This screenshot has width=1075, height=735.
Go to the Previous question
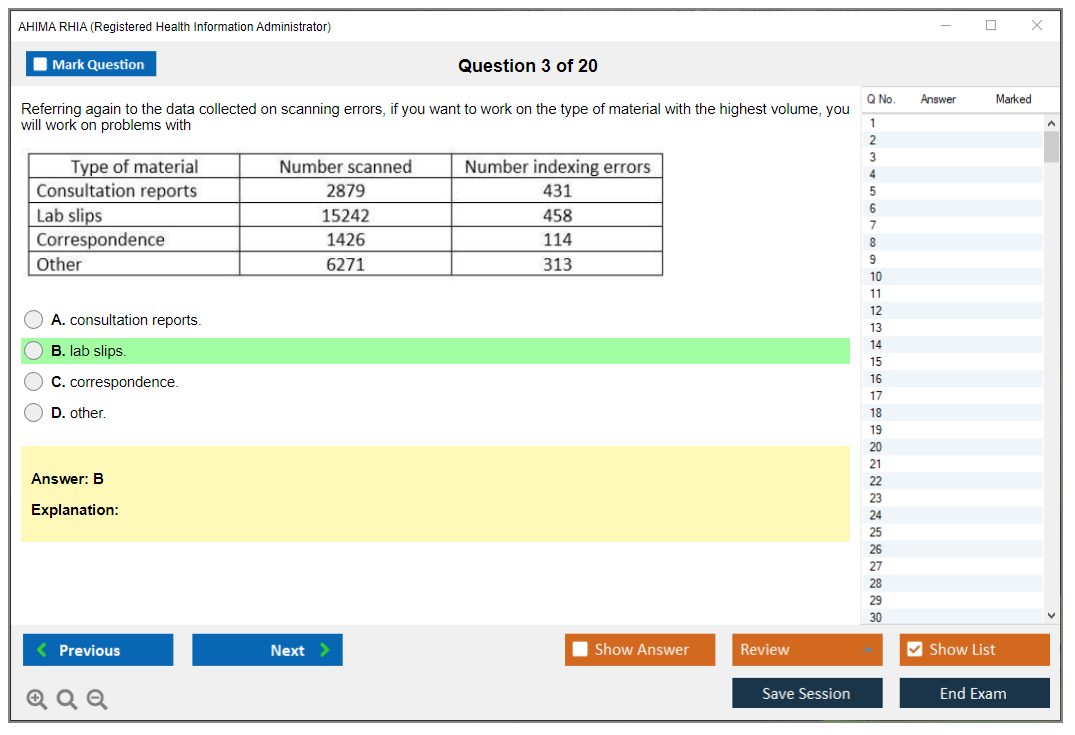[98, 650]
